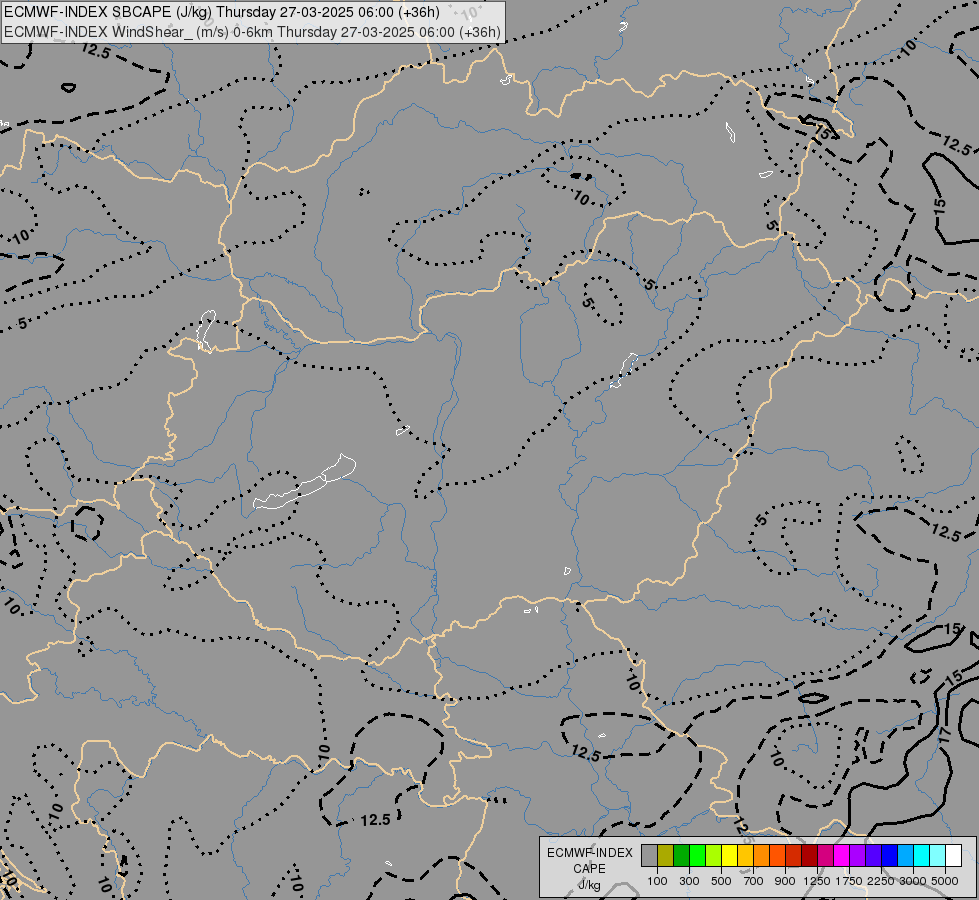
Task: Click the magenta legend swatch
Action: (x=842, y=856)
